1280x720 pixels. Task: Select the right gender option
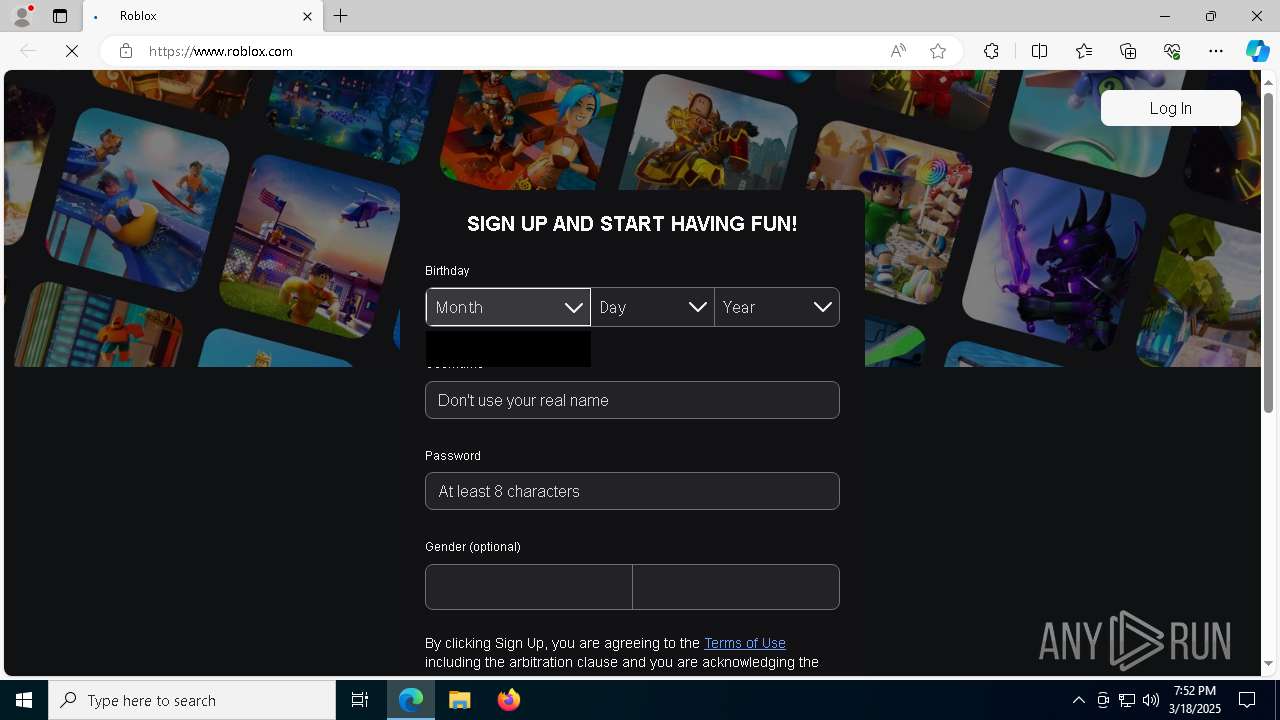(736, 587)
